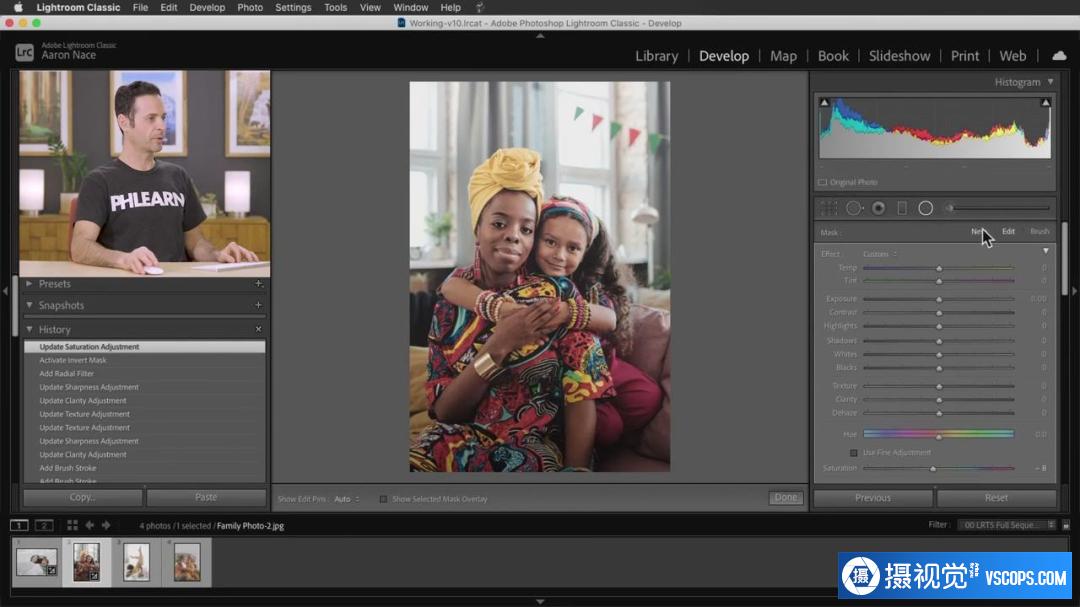Select the Adjustment Brush tool icon
The image size is (1080, 607).
coord(999,208)
